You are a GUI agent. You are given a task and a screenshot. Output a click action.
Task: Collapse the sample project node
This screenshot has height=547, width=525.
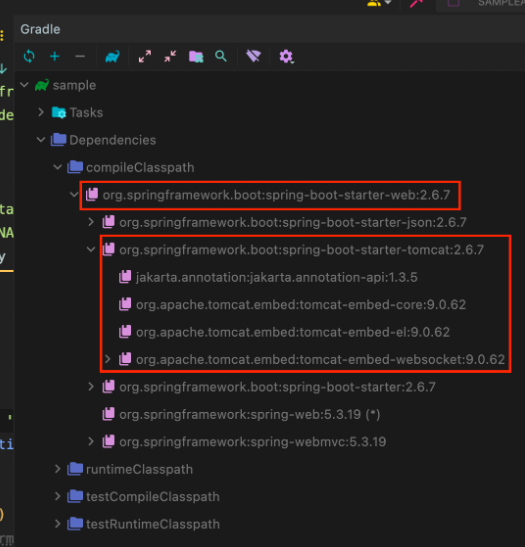(x=24, y=85)
